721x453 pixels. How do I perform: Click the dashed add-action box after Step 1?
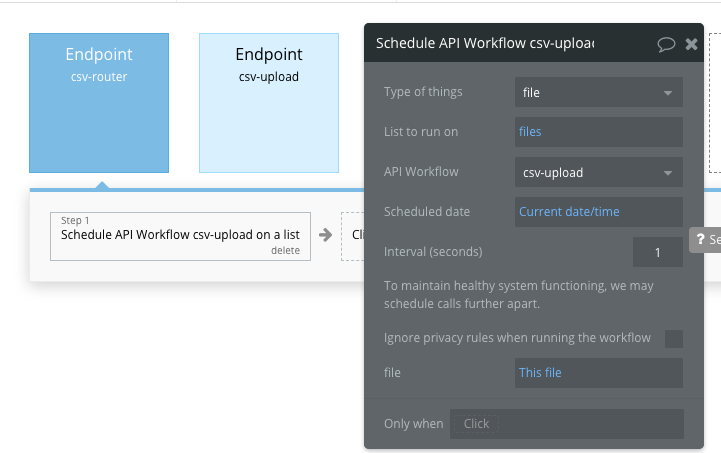(352, 236)
